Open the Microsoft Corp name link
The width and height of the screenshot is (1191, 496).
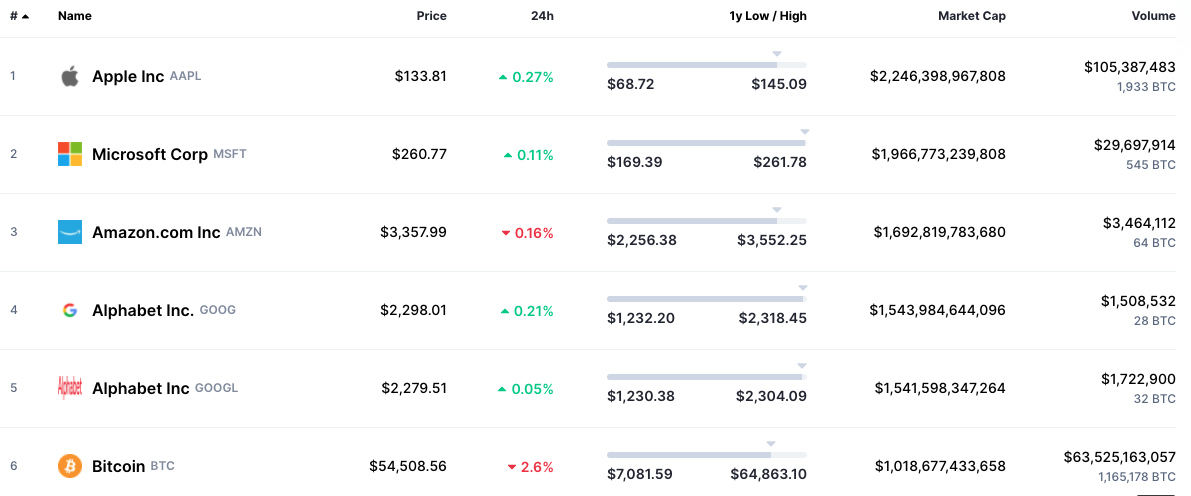(150, 154)
